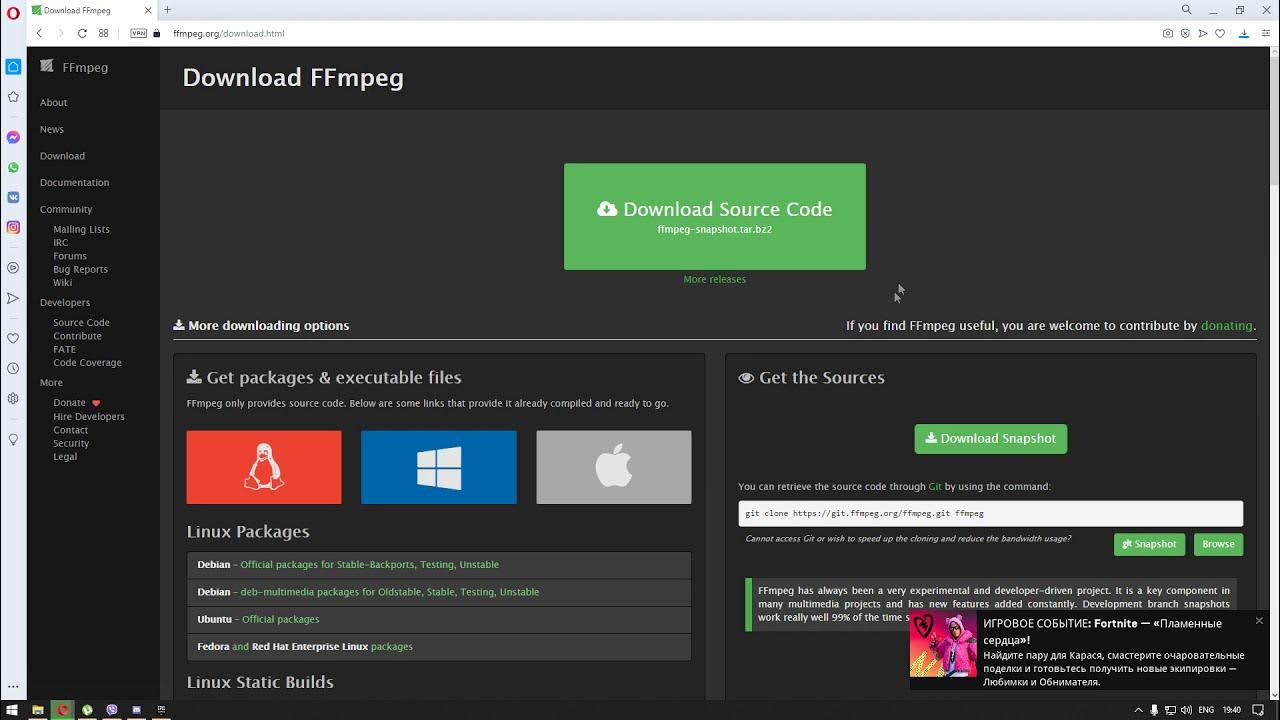Image resolution: width=1280 pixels, height=720 pixels.
Task: Close the Download FFmpeg tab
Action: 150,10
